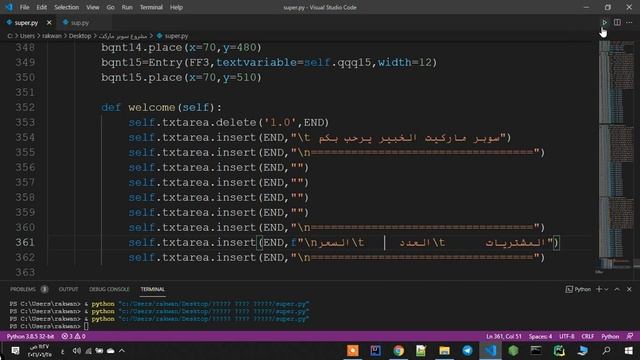The height and width of the screenshot is (360, 640).
Task: Click the txtarea.delete line 353
Action: [229, 122]
